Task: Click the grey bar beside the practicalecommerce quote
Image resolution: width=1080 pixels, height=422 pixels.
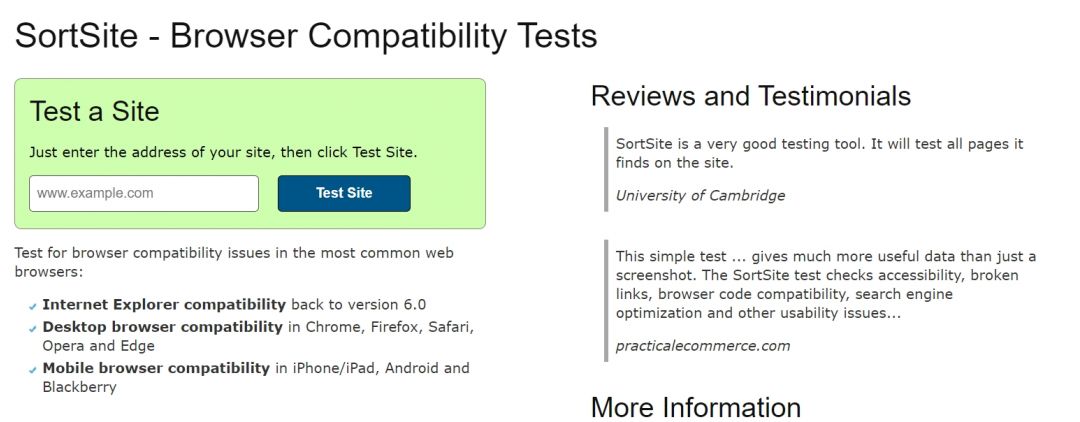Action: [x=606, y=300]
